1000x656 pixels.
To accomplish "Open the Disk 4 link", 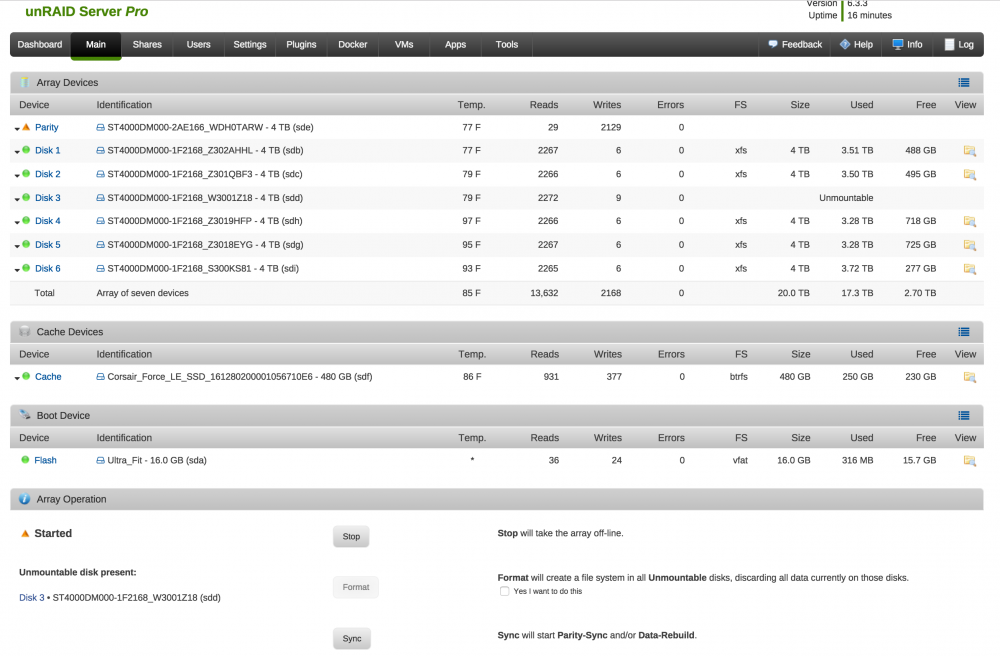I will (x=48, y=221).
